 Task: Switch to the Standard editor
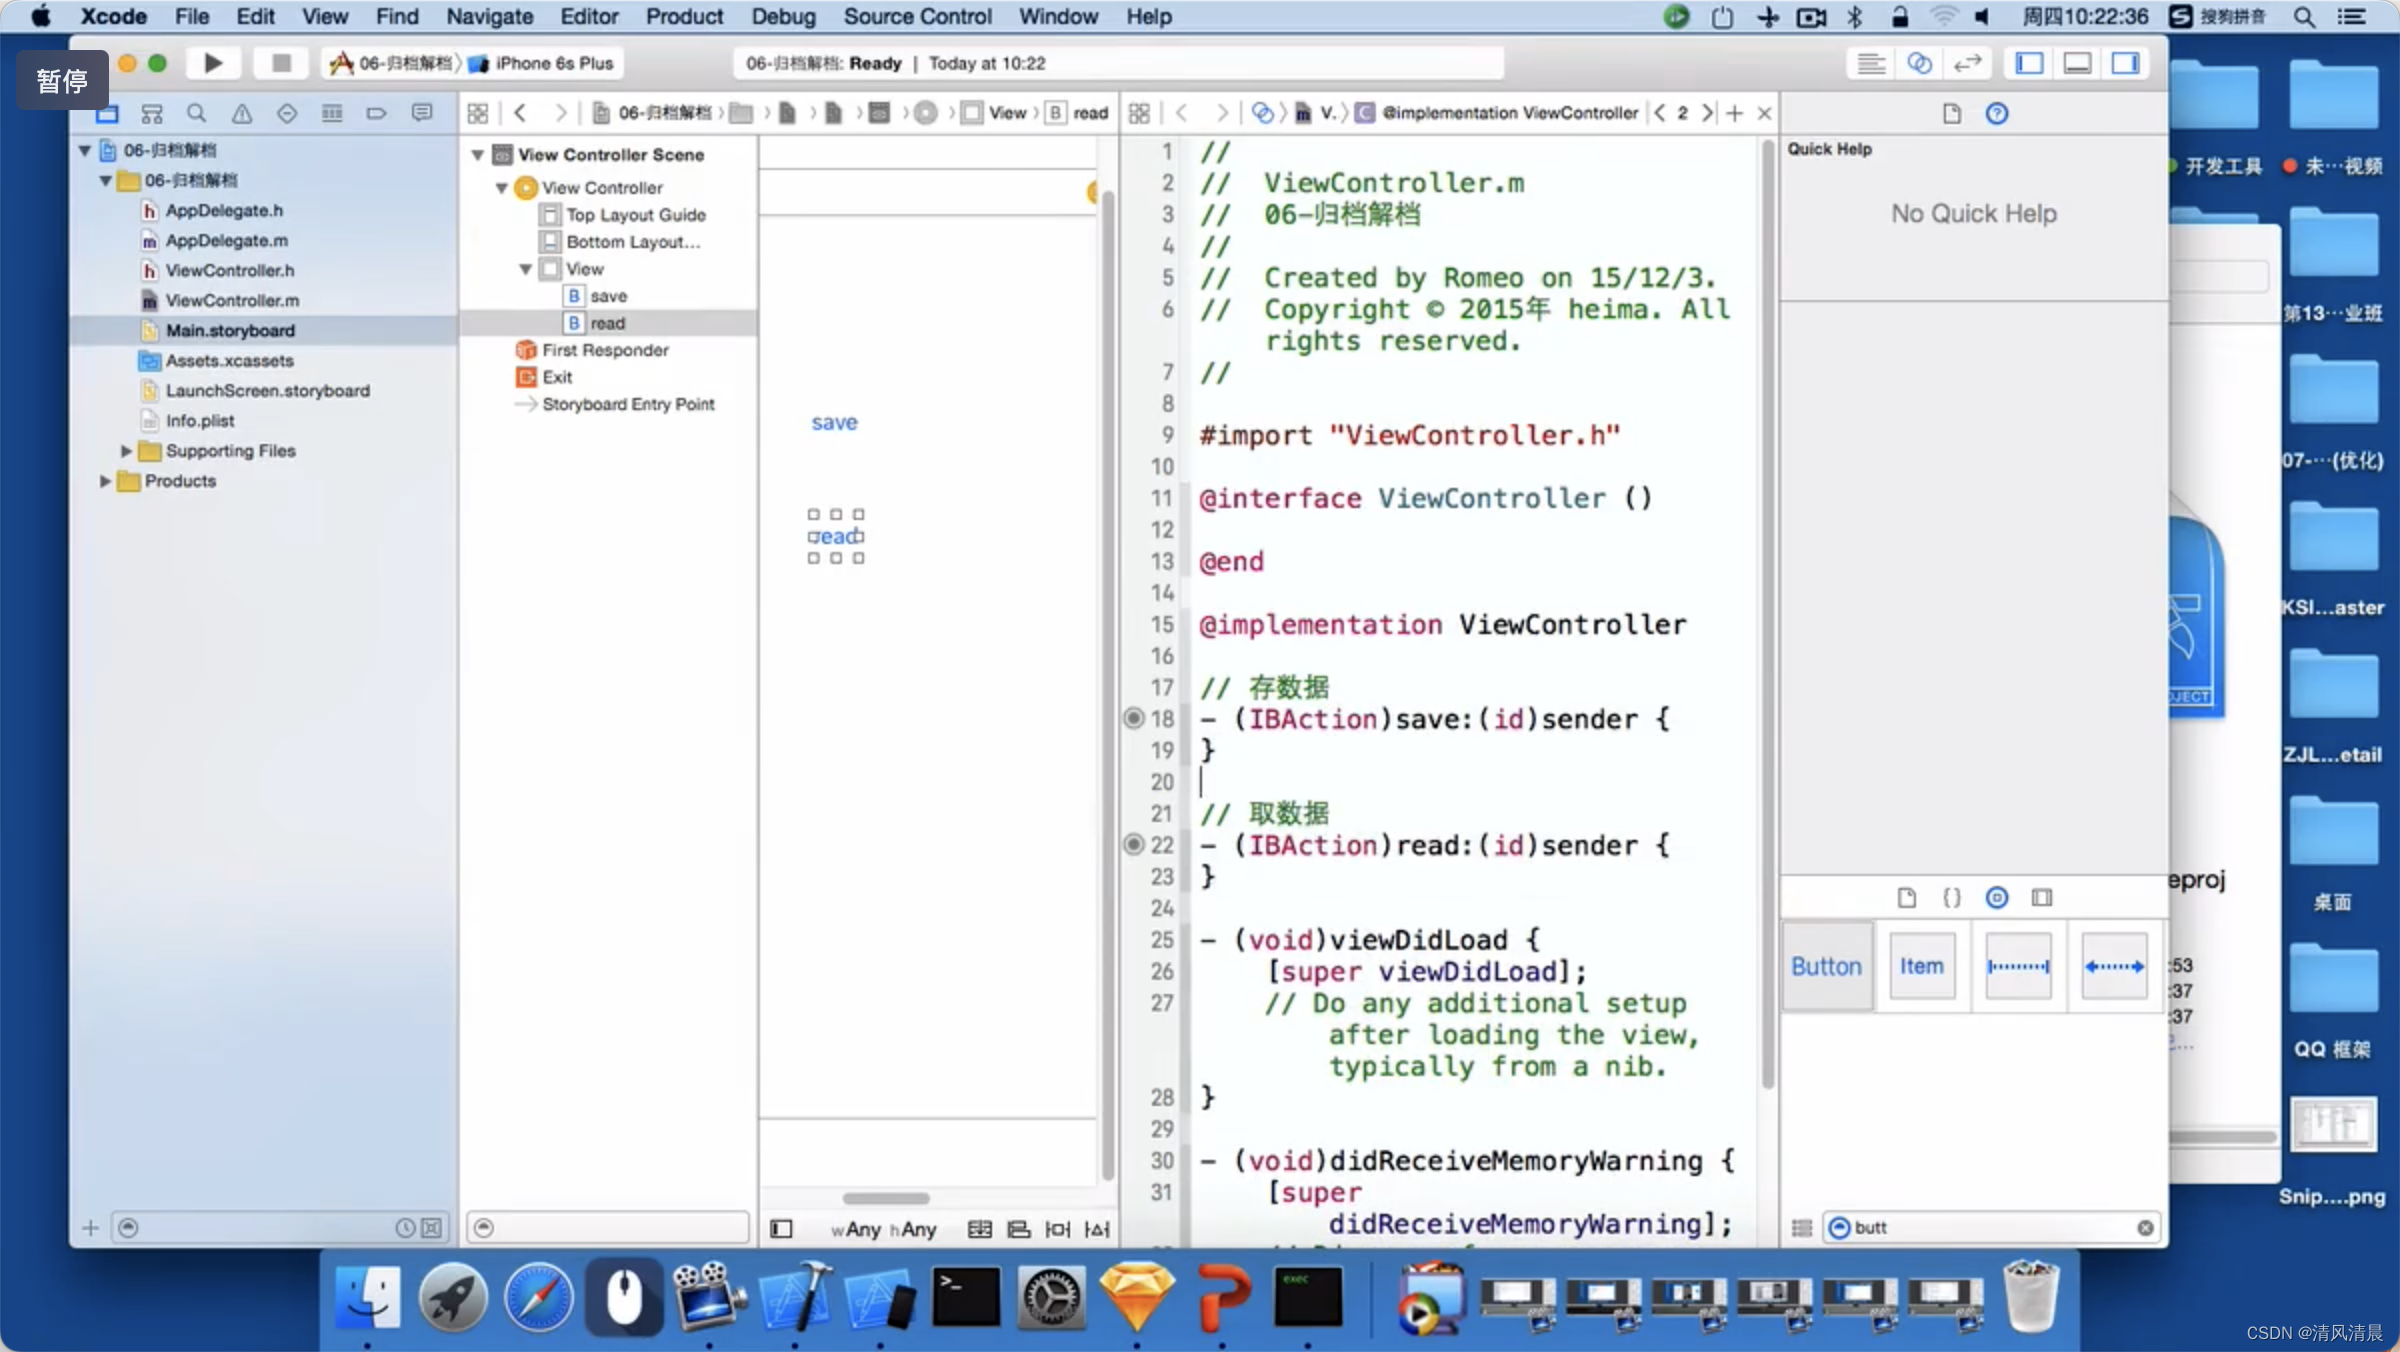click(1871, 63)
